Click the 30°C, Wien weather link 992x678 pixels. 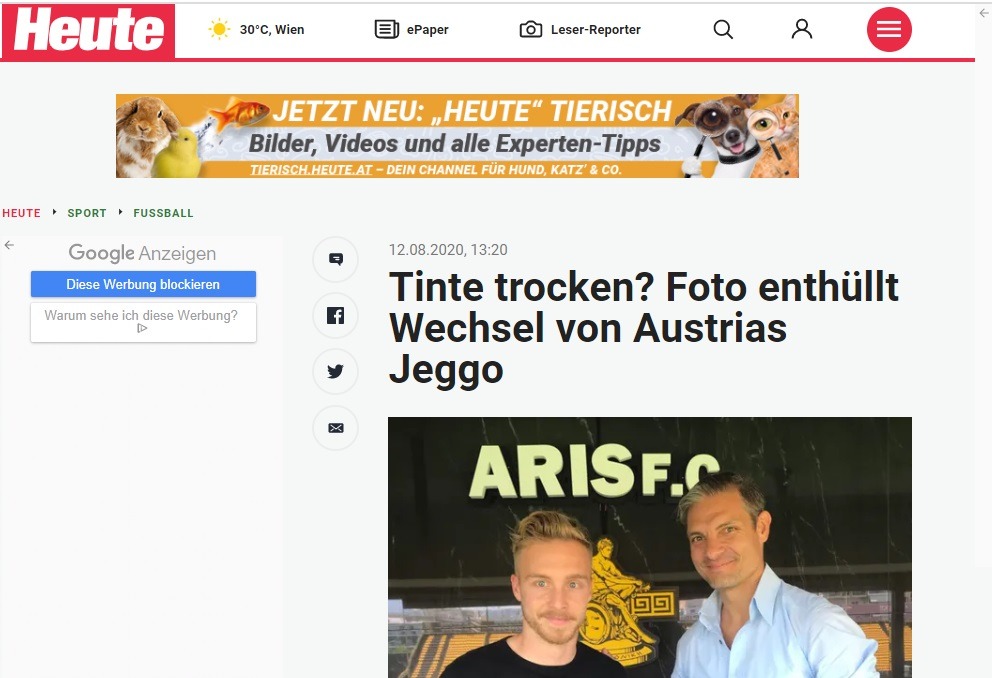pos(272,29)
